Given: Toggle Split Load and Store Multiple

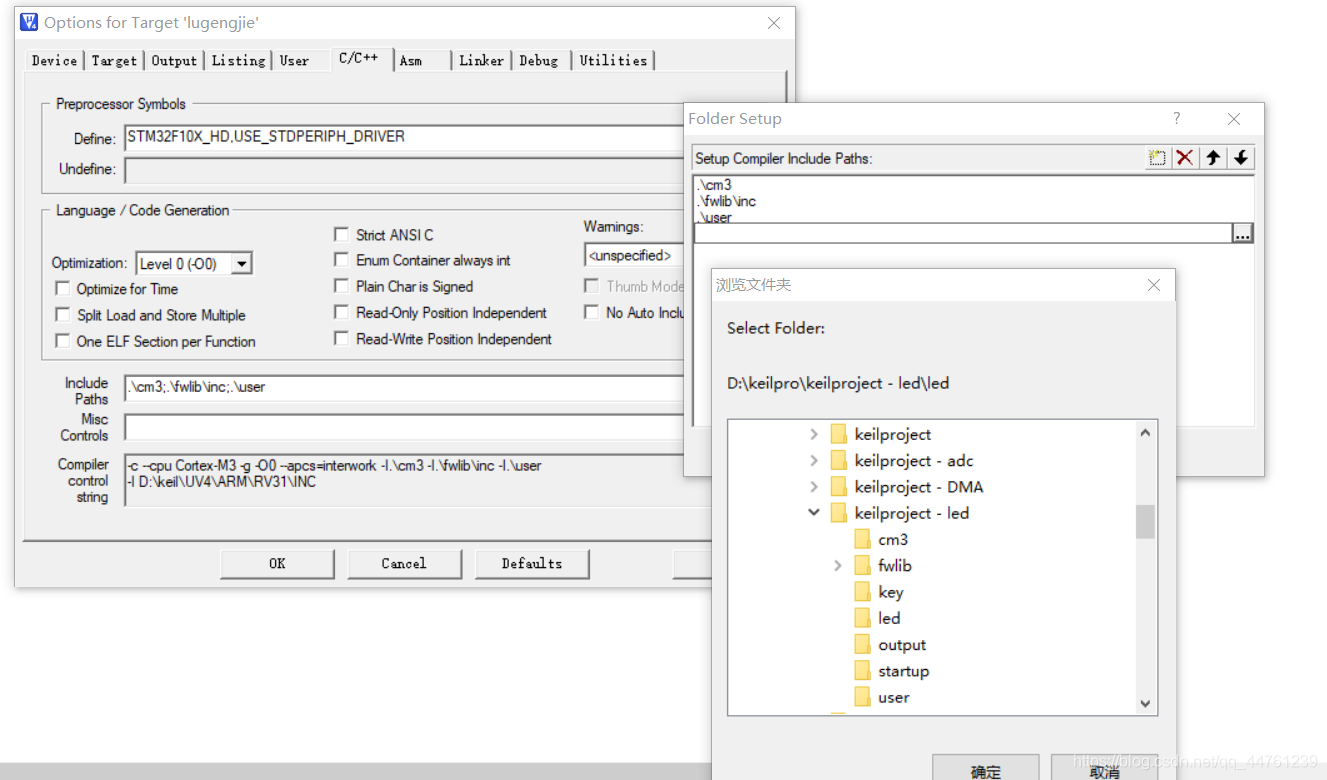Looking at the screenshot, I should click(62, 315).
